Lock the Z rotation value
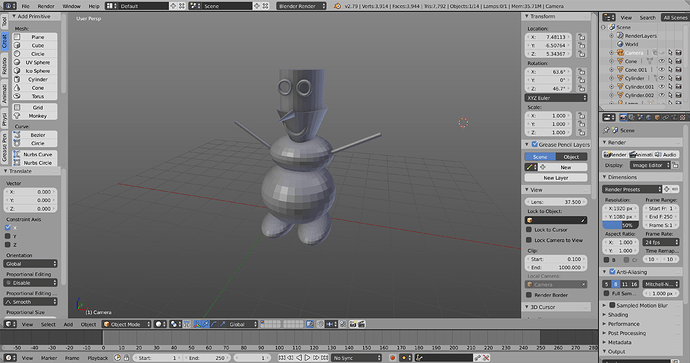This screenshot has height=363, width=690. coord(581,88)
